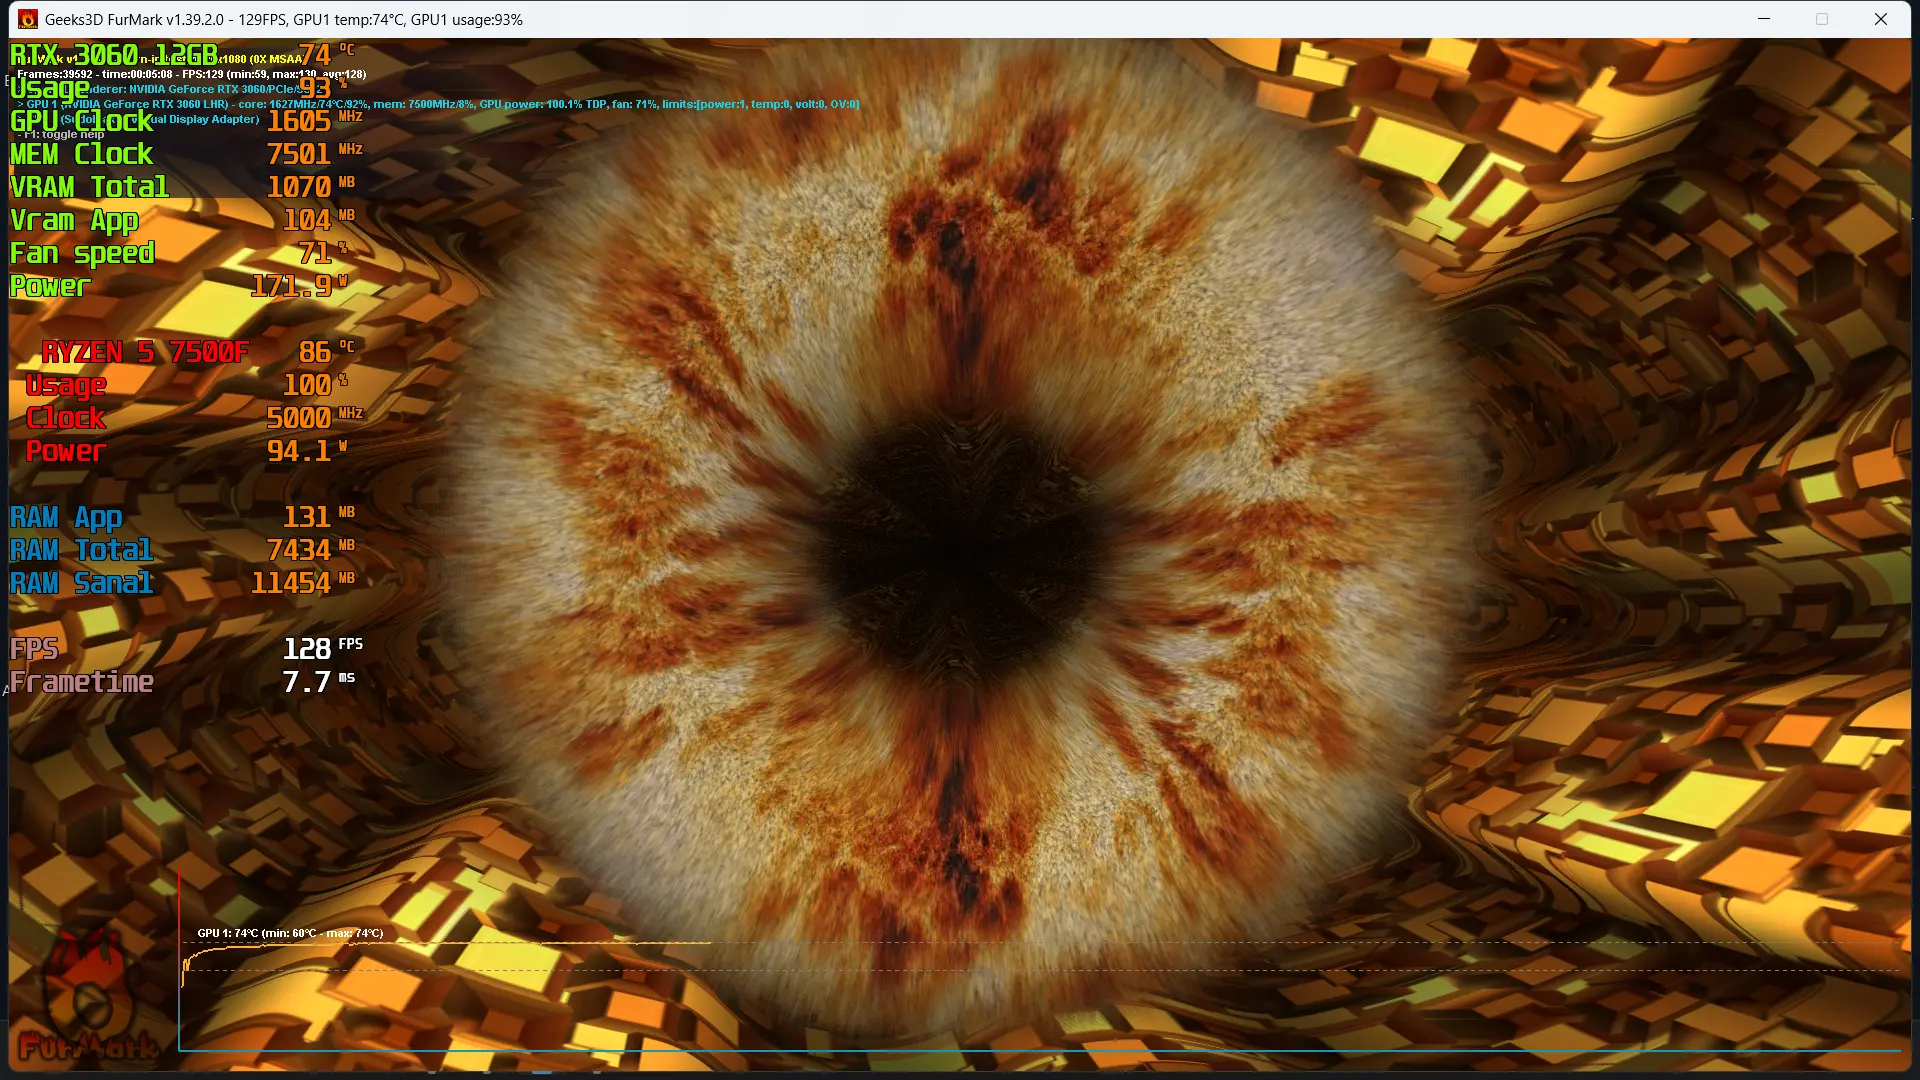Click the 'RTX 3060 12GB' overlay heading
1920x1080 pixels.
coord(114,55)
